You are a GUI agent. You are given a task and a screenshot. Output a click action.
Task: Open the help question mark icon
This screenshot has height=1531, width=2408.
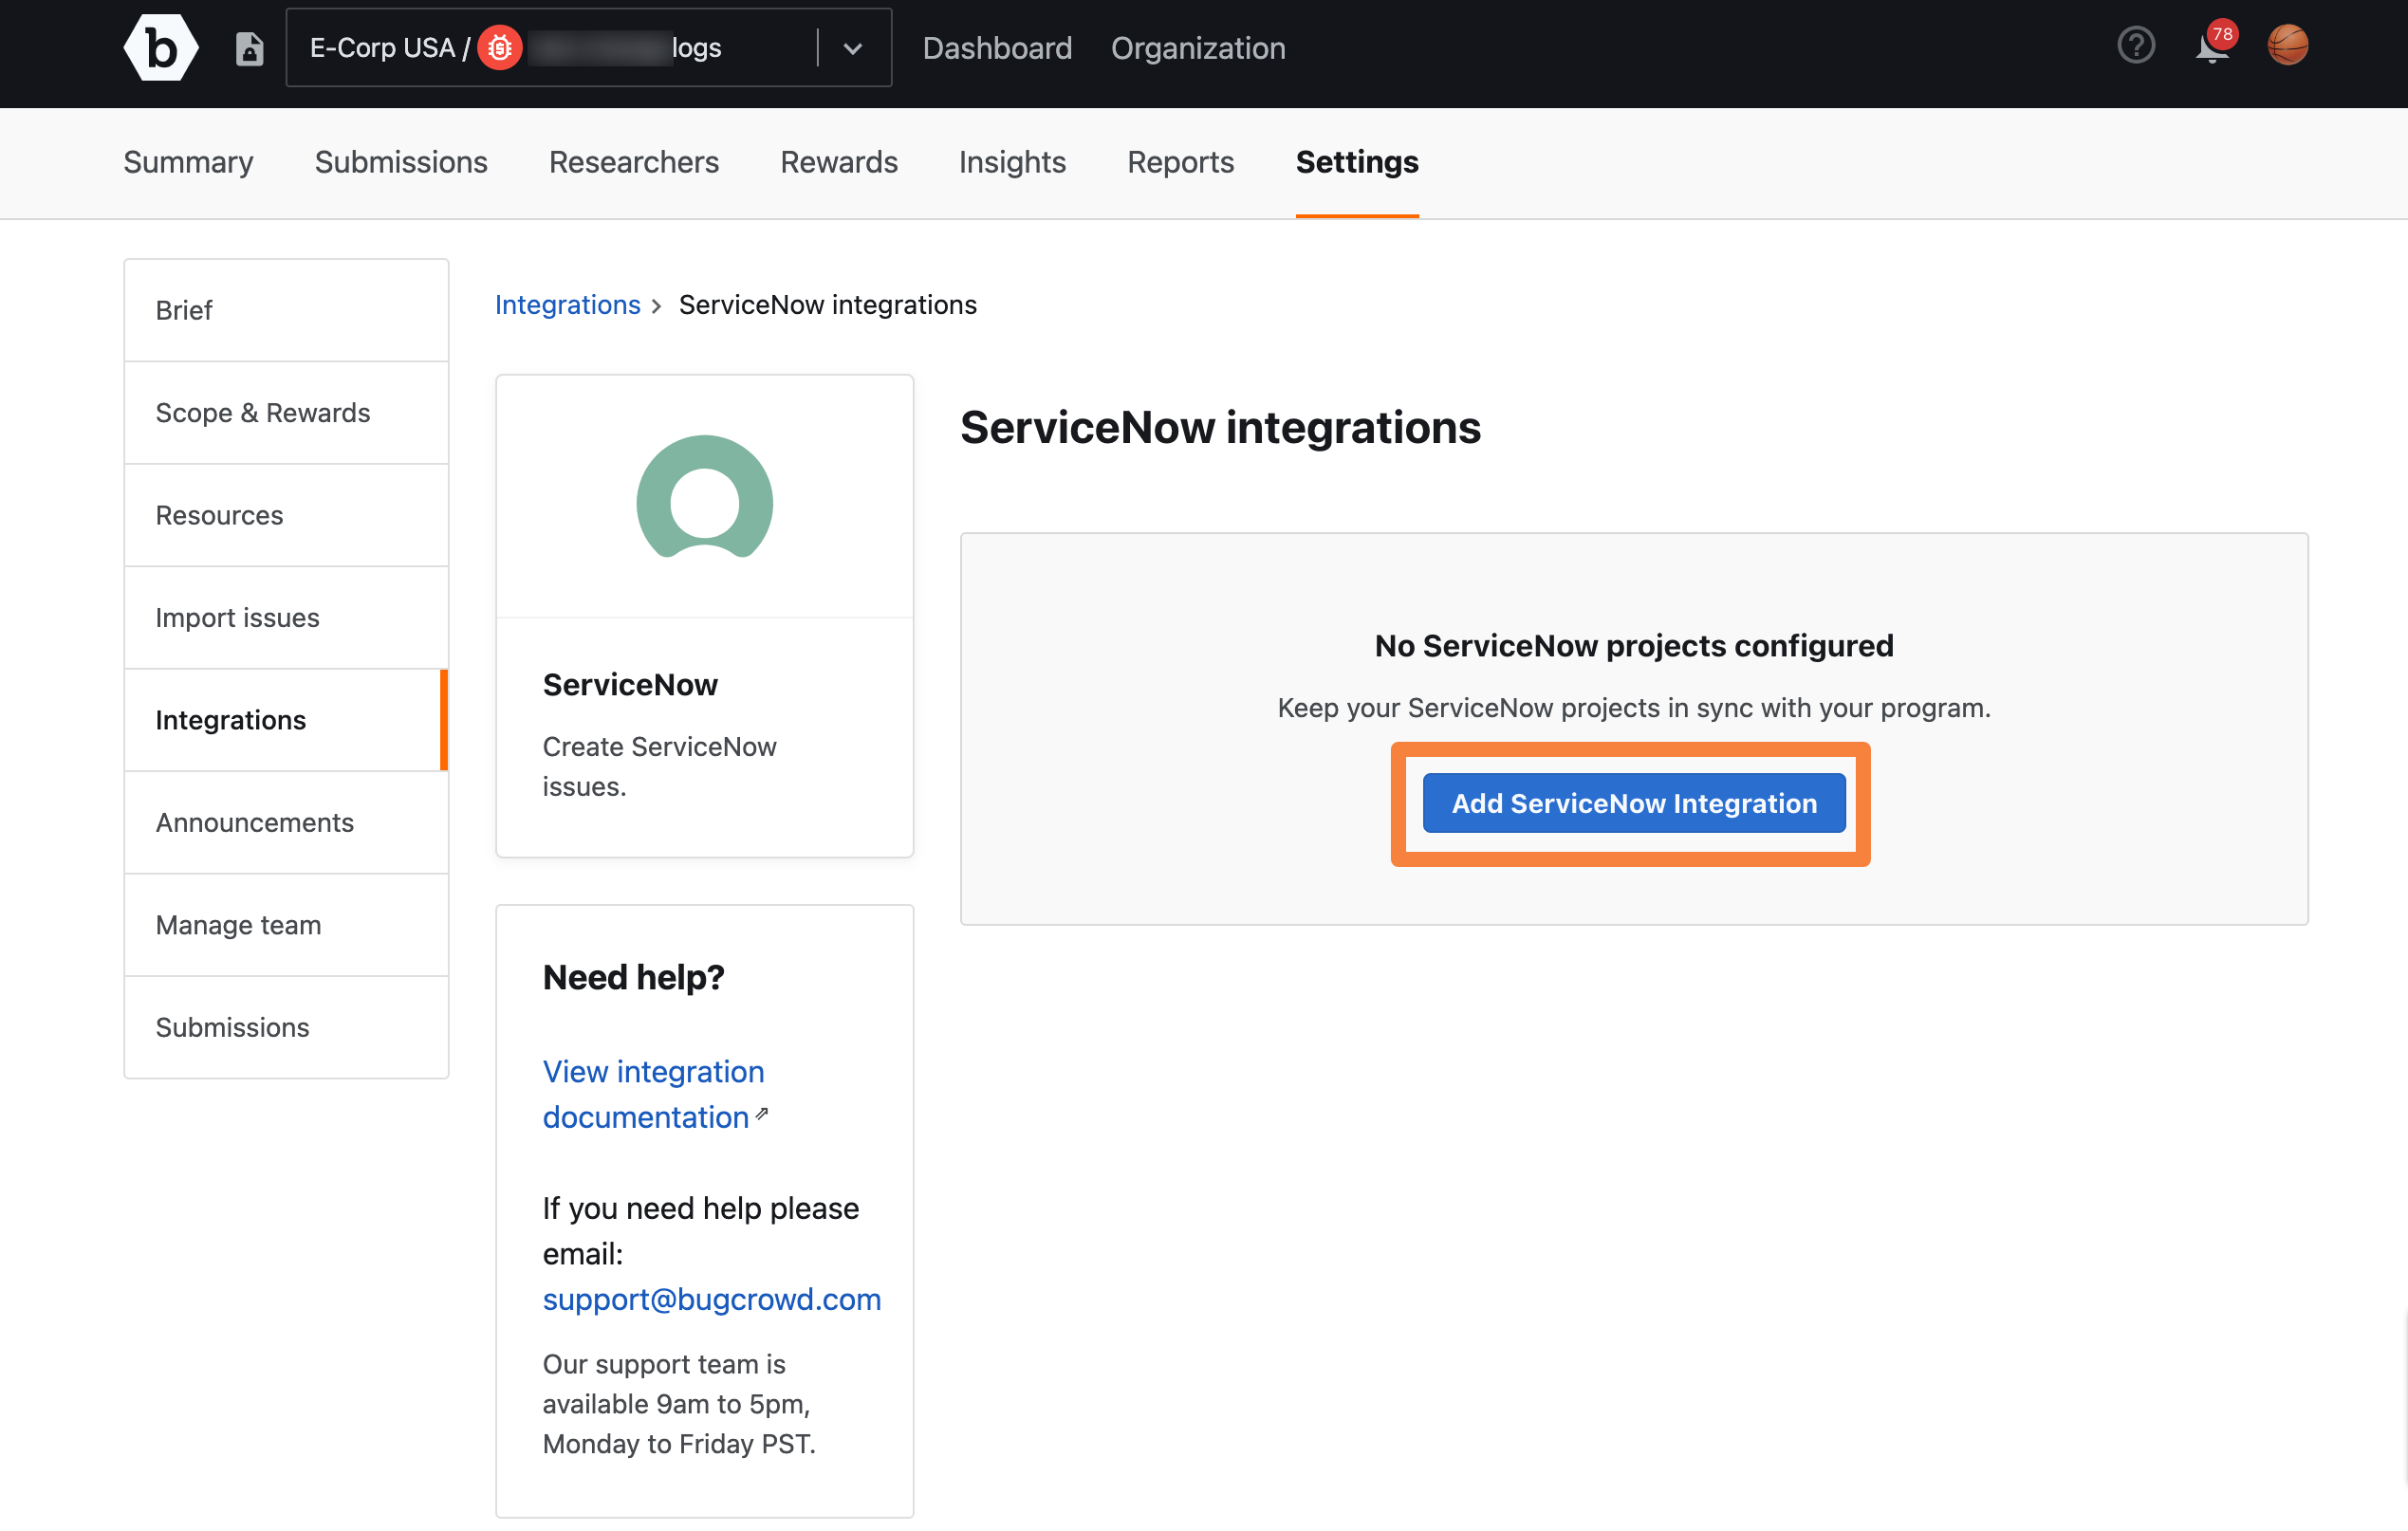2135,45
